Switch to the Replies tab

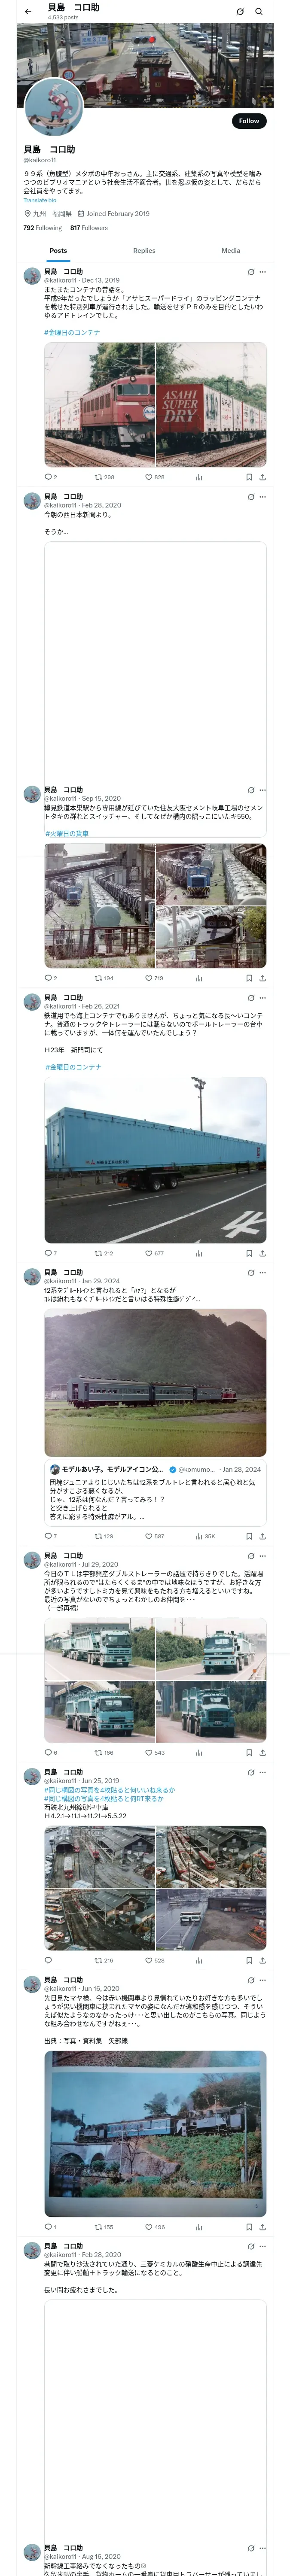tap(144, 251)
